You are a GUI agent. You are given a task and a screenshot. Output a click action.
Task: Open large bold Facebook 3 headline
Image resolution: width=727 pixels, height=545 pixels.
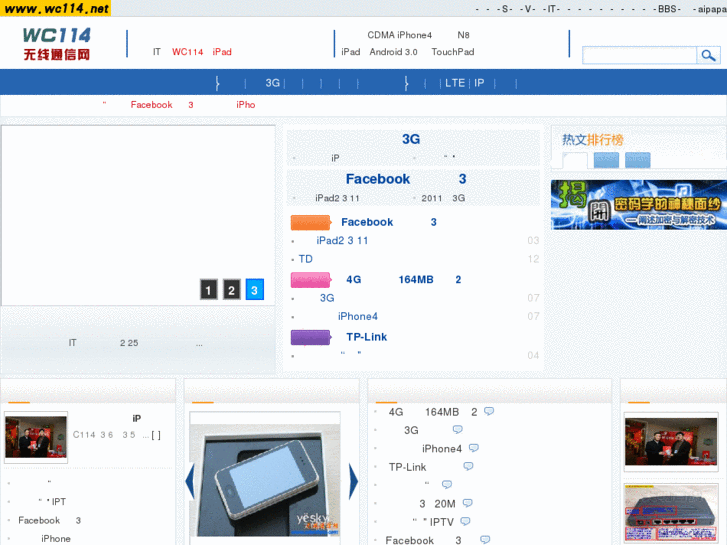[406, 179]
